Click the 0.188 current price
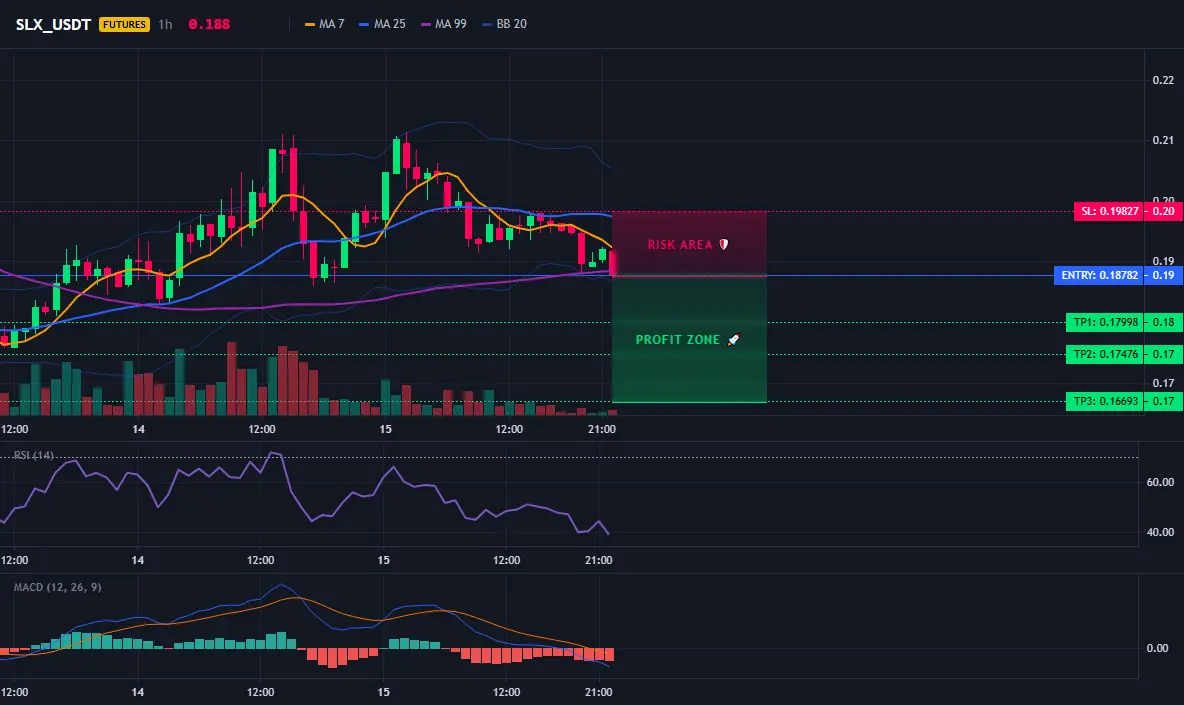Image resolution: width=1184 pixels, height=705 pixels. [x=208, y=24]
